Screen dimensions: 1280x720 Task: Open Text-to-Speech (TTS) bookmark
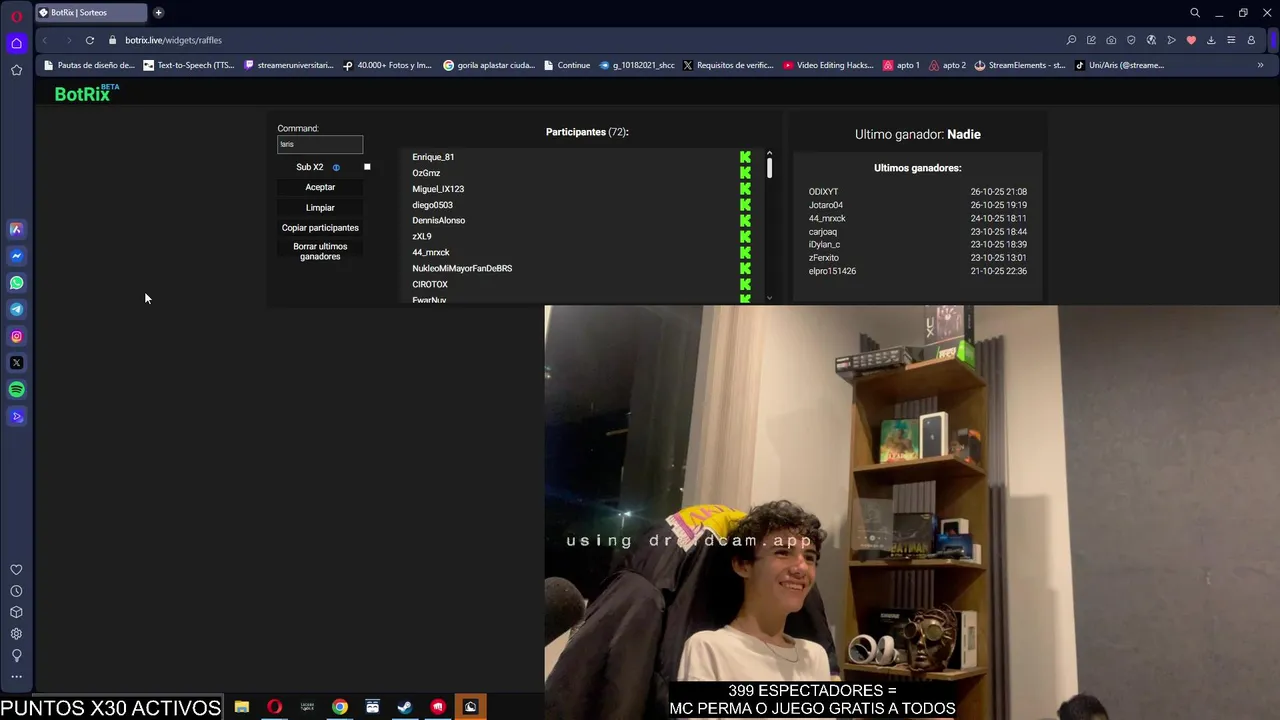(x=189, y=65)
